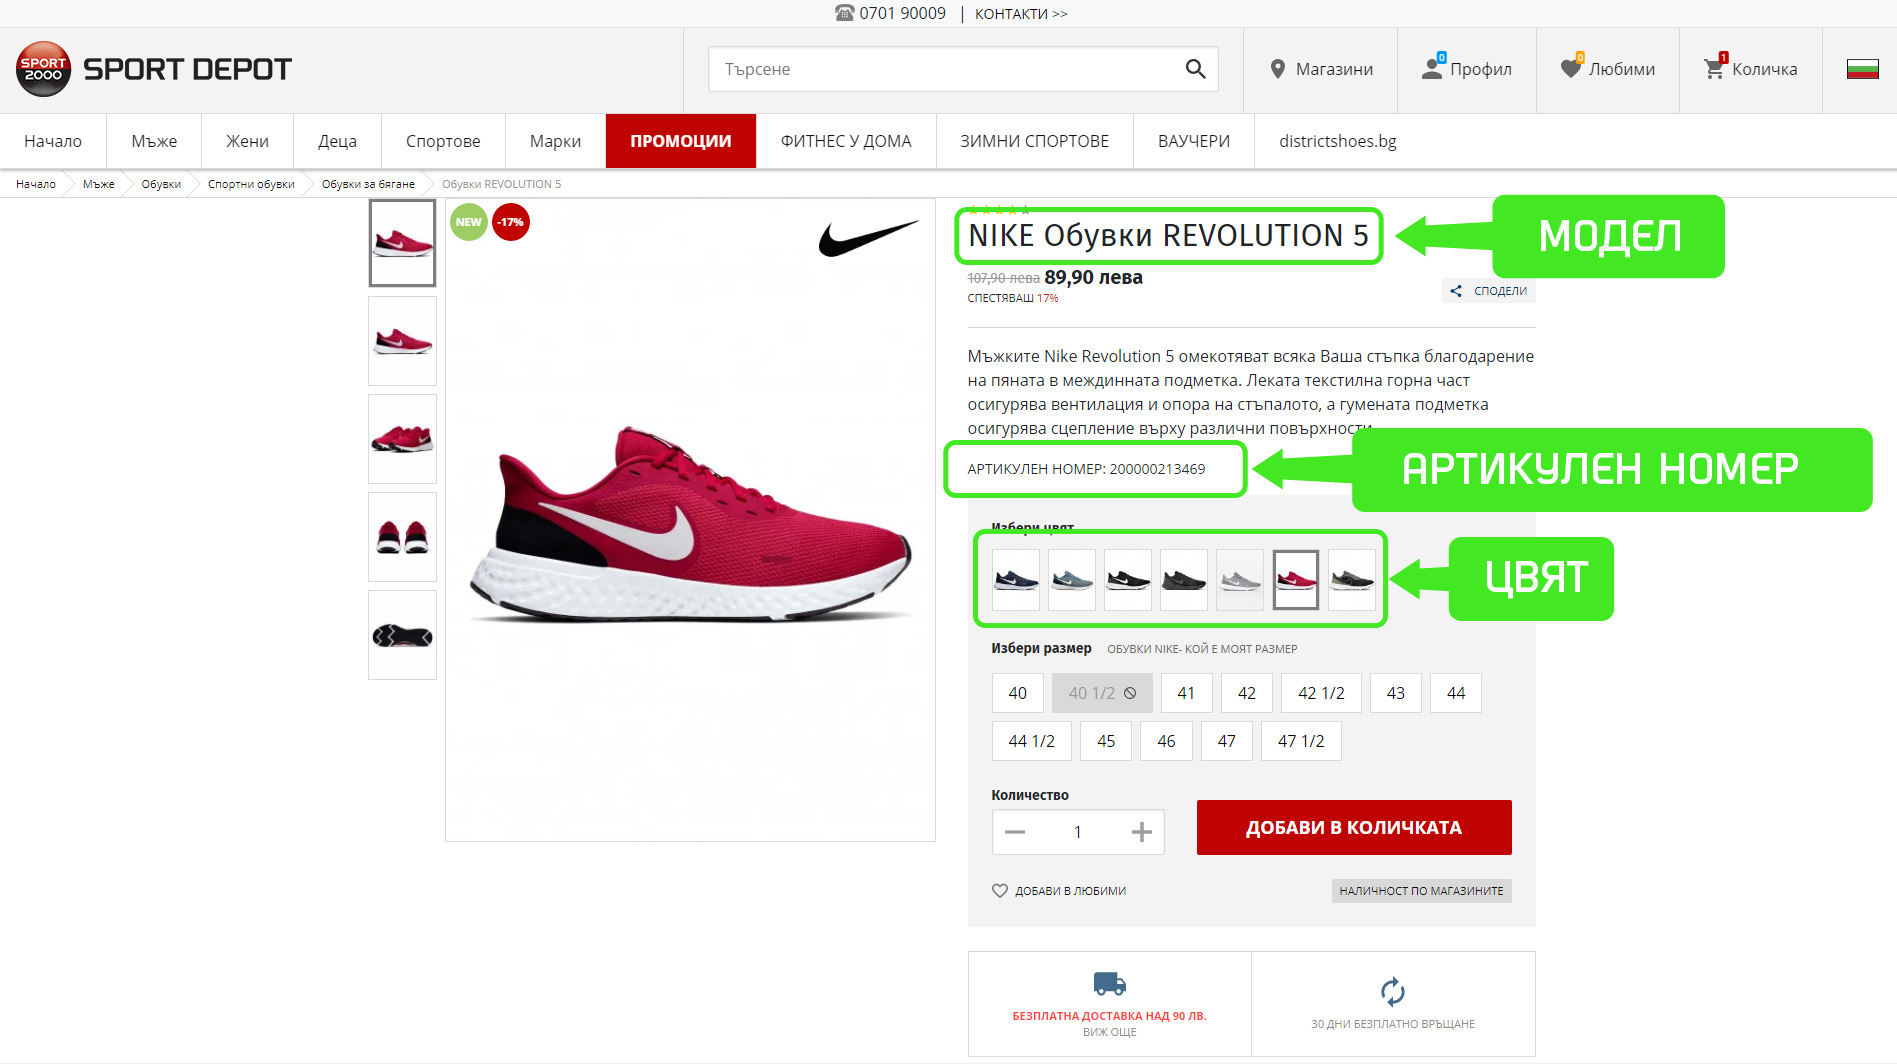
Task: Click the Начало breadcrumb
Action: click(x=36, y=184)
